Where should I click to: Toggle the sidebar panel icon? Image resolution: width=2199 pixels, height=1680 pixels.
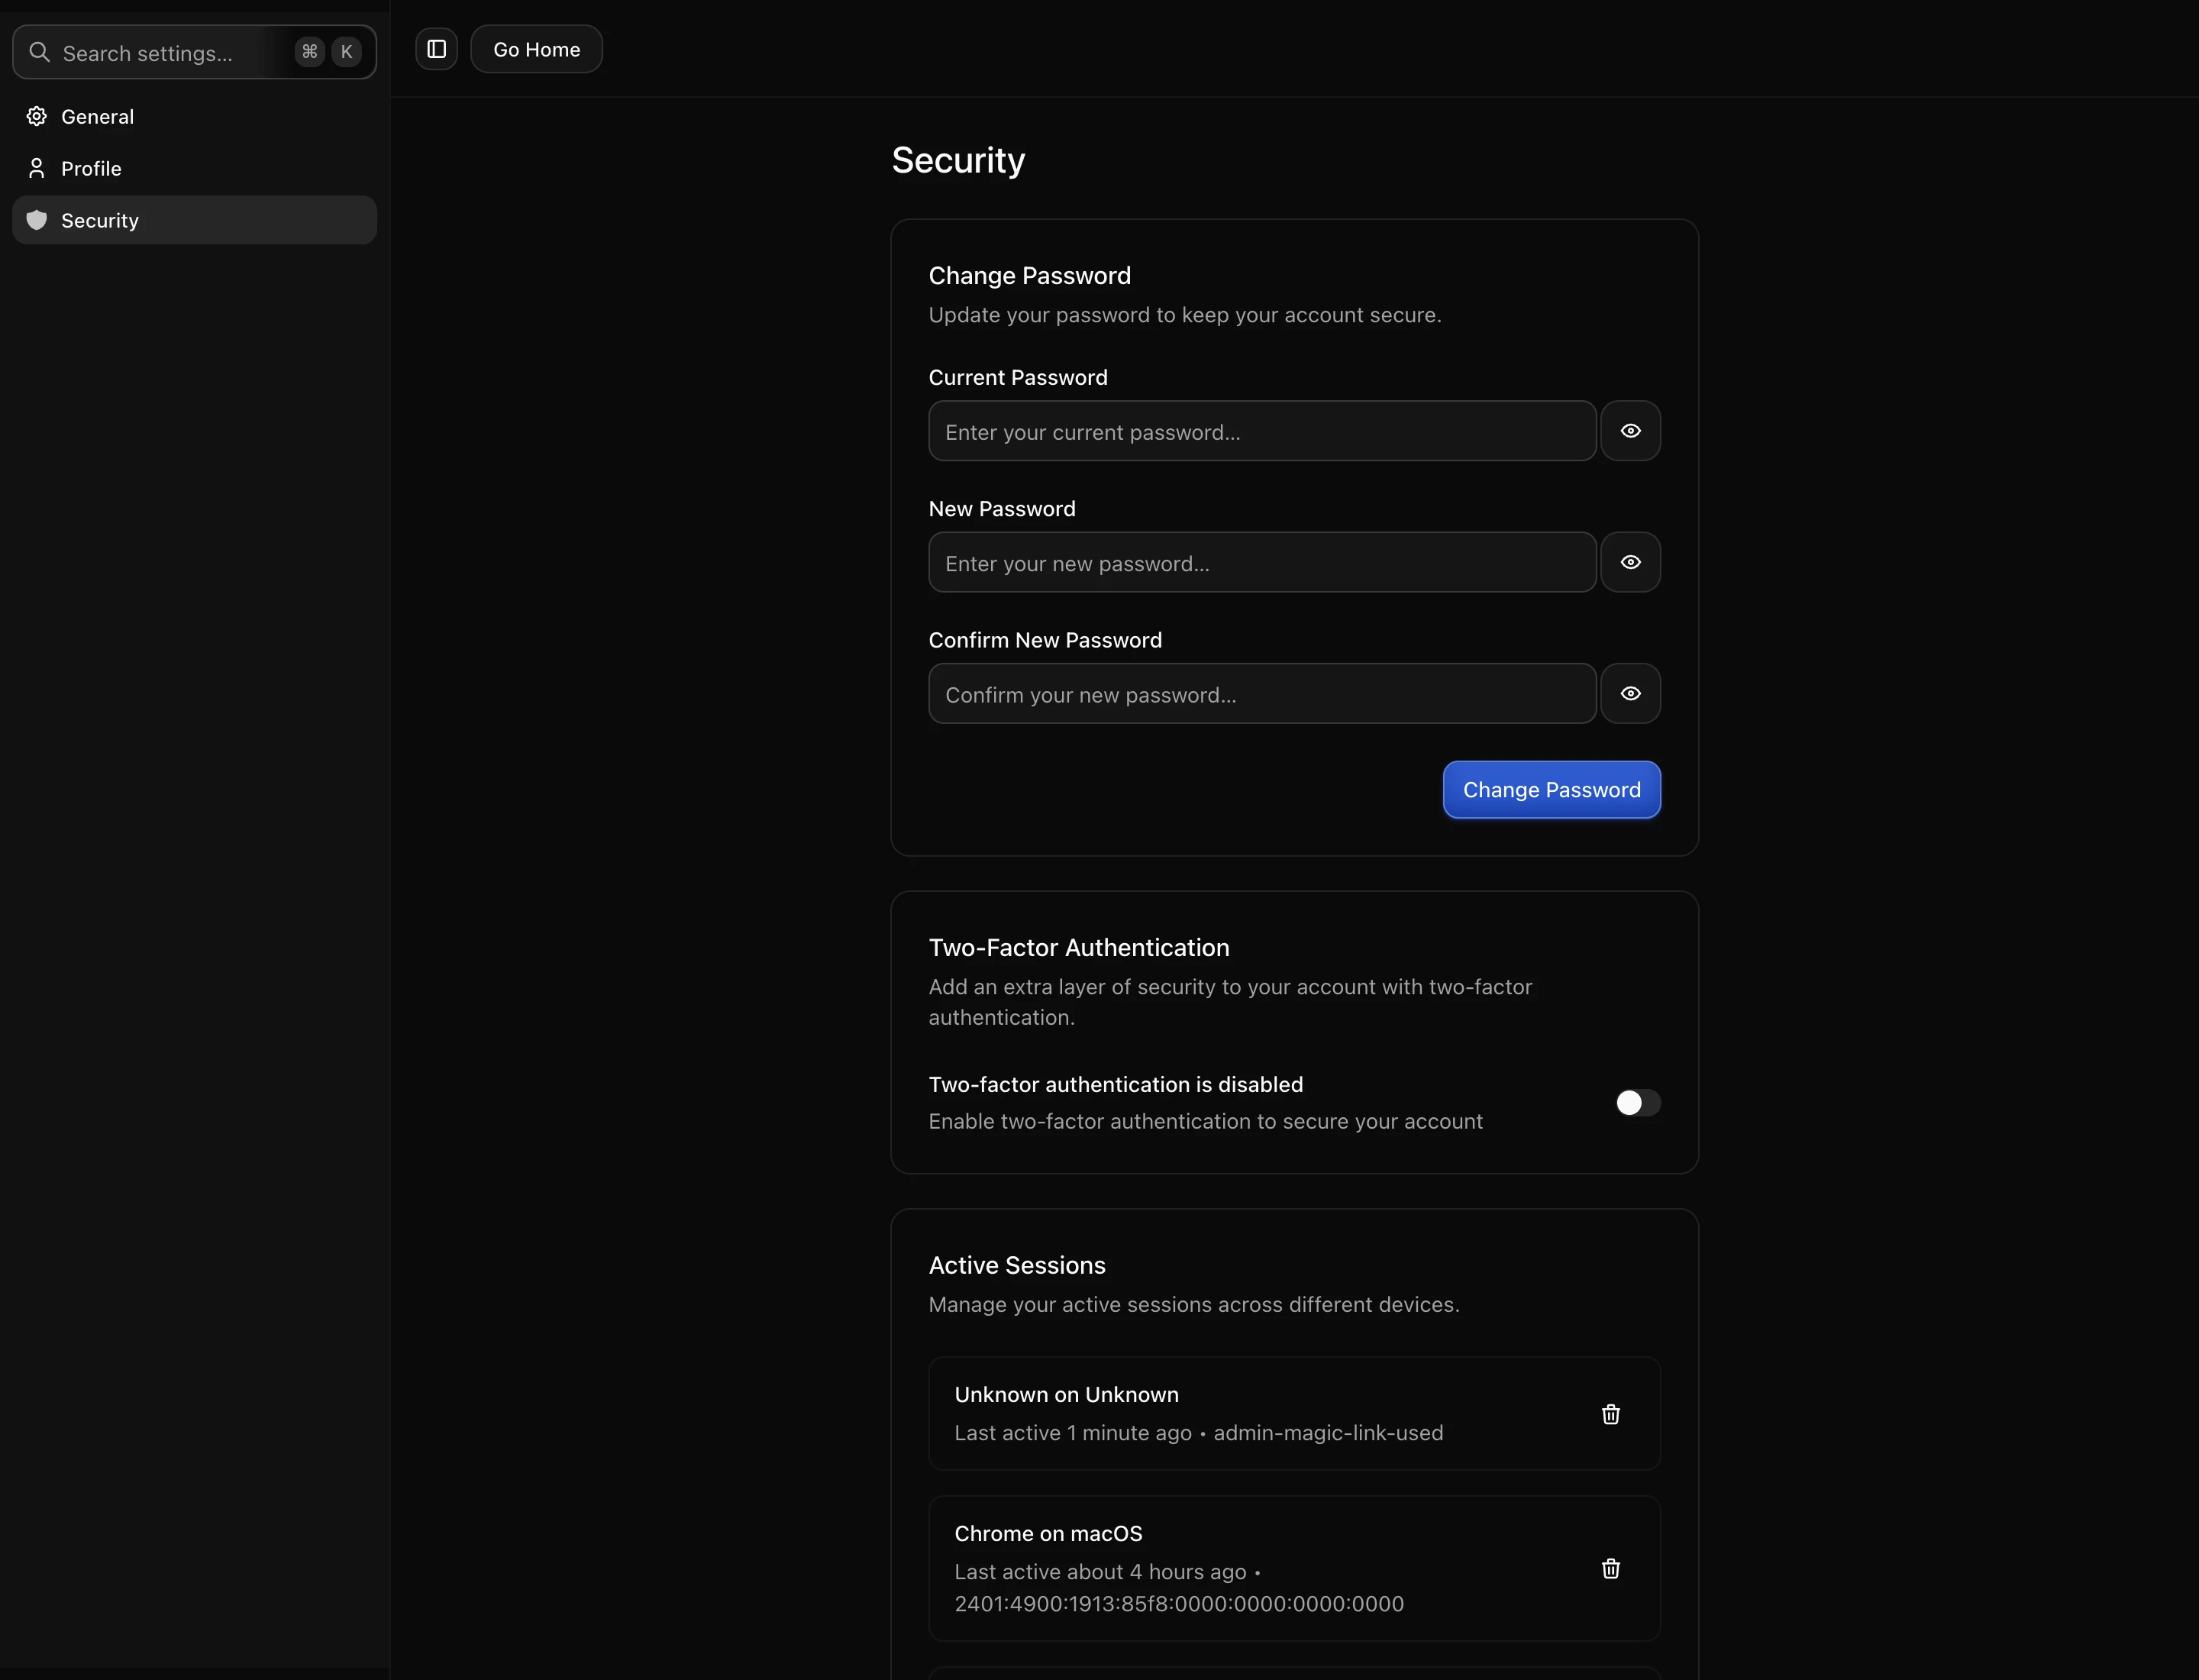(436, 49)
